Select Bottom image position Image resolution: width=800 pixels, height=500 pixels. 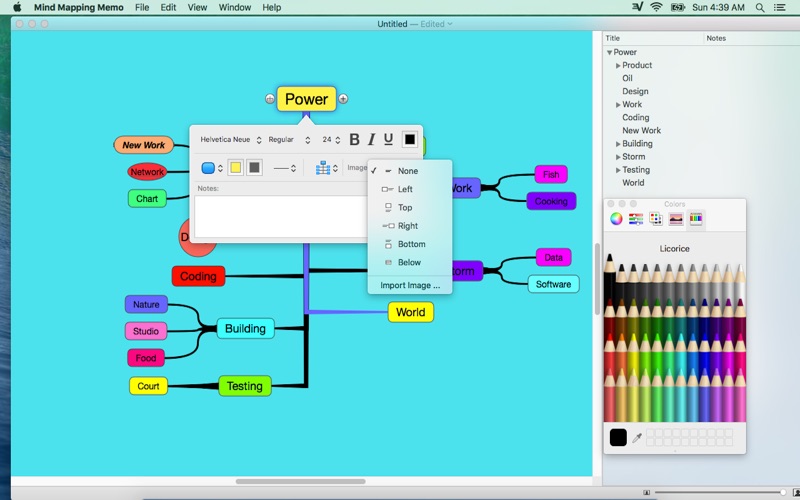(x=410, y=244)
